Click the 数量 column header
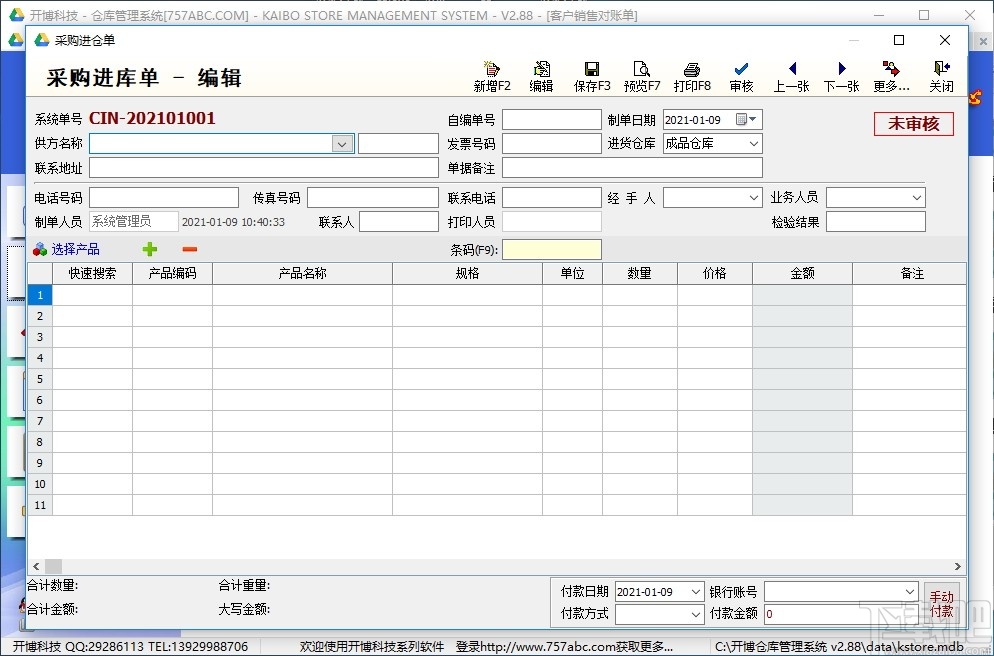 click(x=640, y=273)
